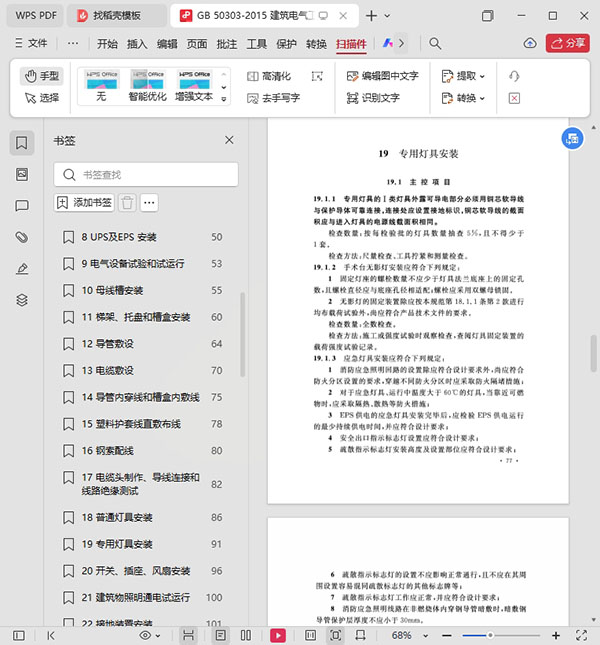Image resolution: width=600 pixels, height=645 pixels.
Task: Open the more options ellipsis menu
Action: coord(73,43)
